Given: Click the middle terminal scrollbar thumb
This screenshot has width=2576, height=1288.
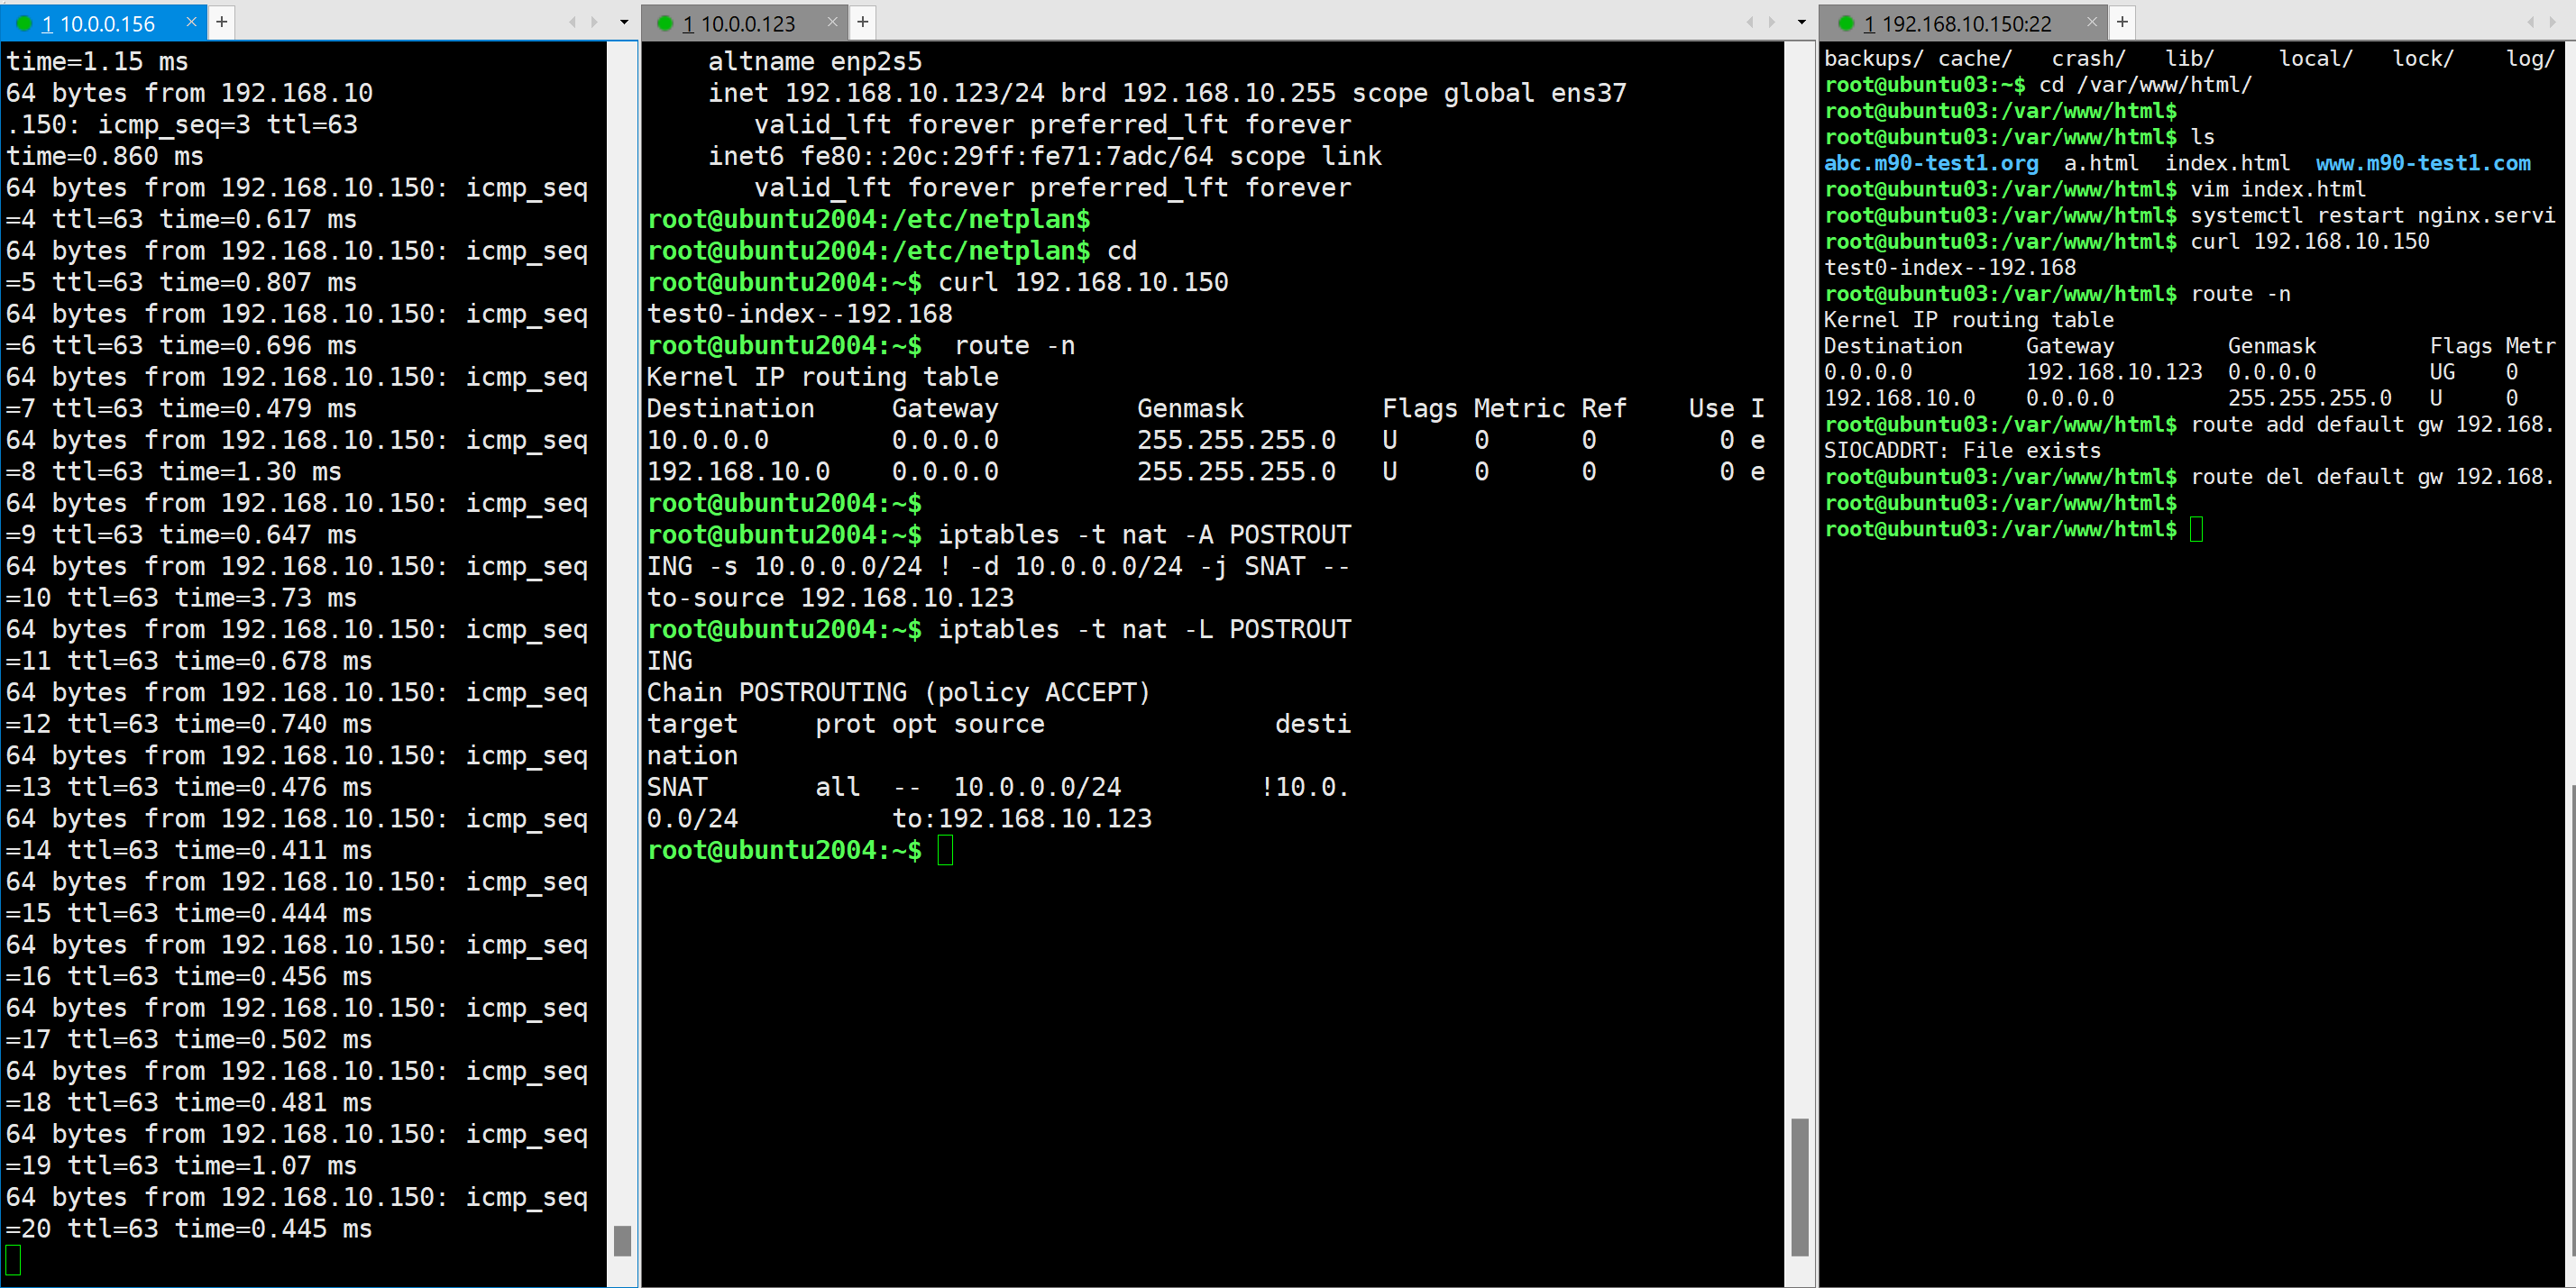Looking at the screenshot, I should pos(1799,1186).
